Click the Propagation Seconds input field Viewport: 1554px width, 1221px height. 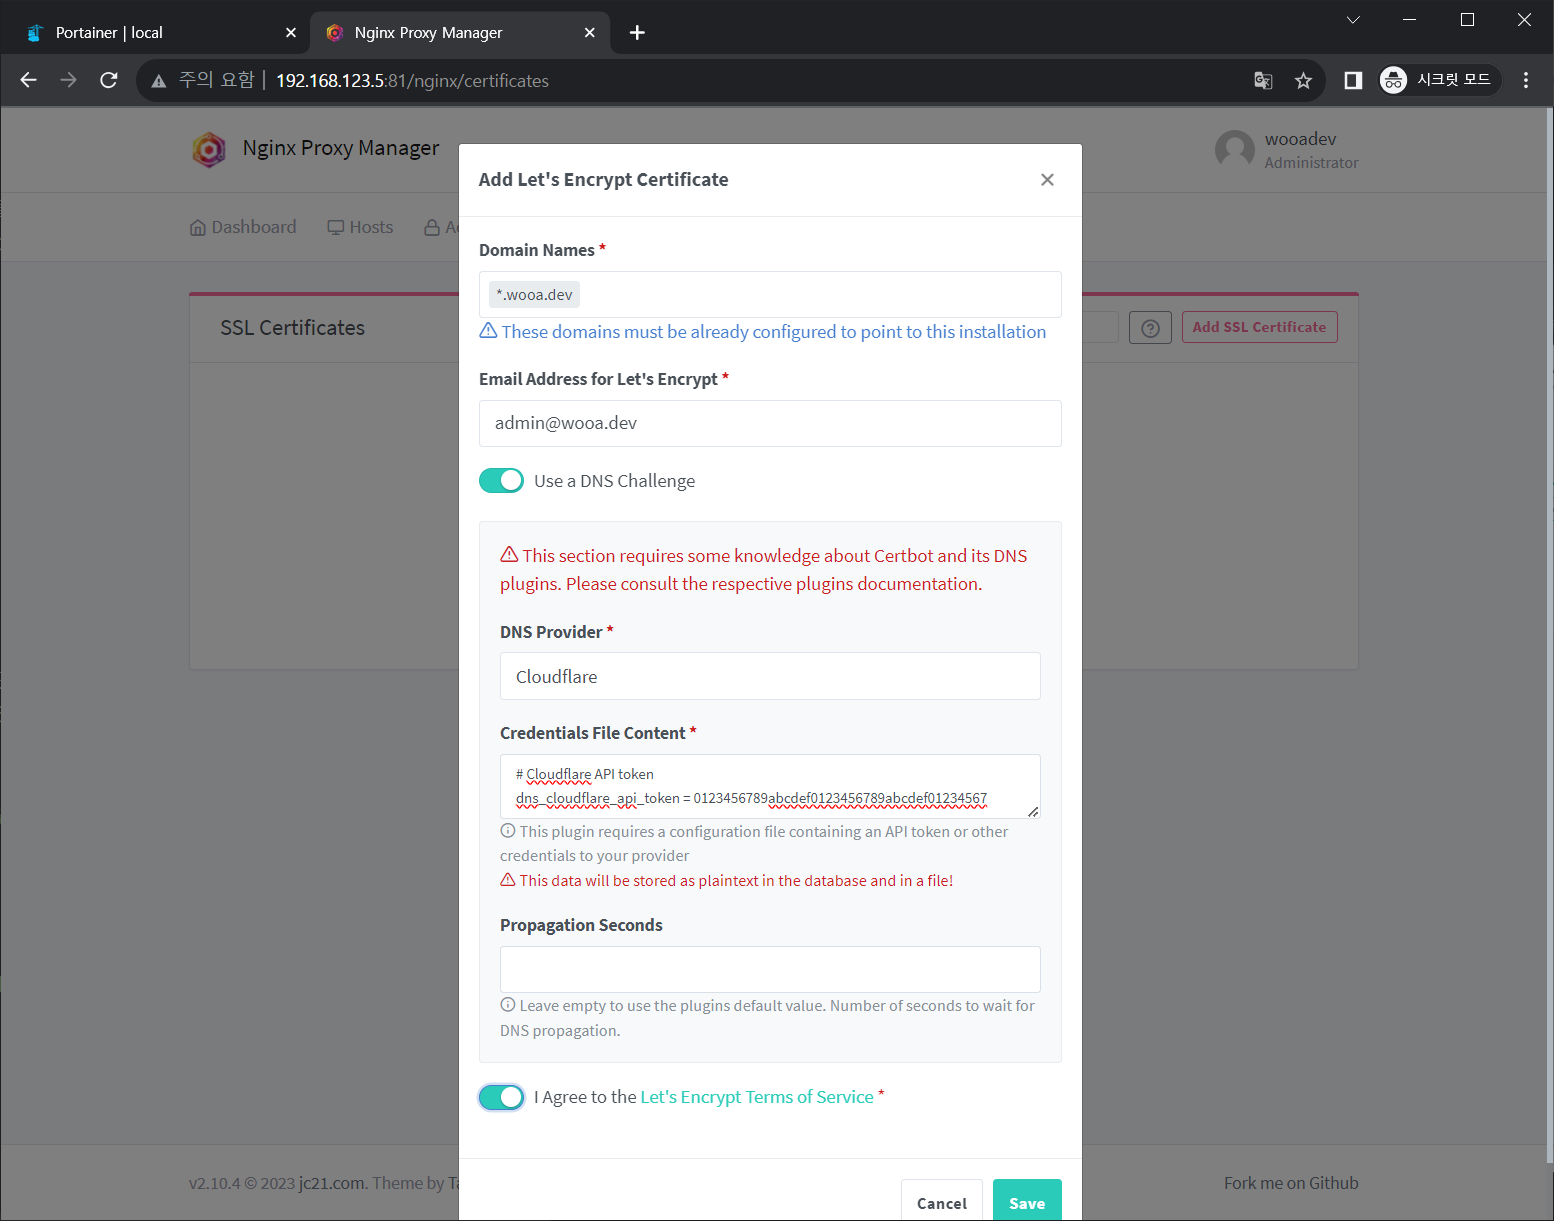[770, 969]
